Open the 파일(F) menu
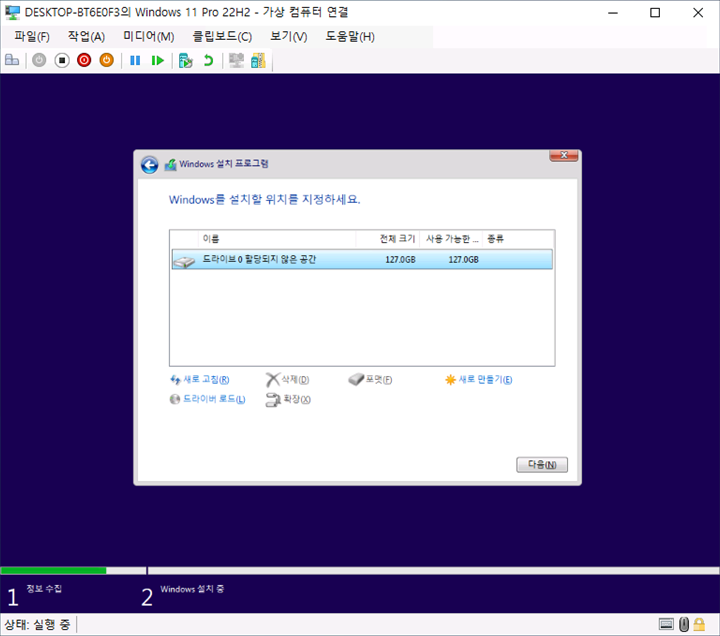The height and width of the screenshot is (636, 720). pyautogui.click(x=32, y=36)
